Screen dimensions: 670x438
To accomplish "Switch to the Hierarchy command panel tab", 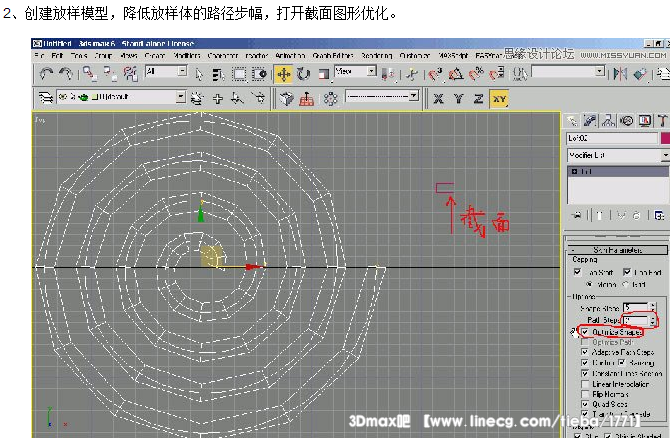I will [608, 121].
